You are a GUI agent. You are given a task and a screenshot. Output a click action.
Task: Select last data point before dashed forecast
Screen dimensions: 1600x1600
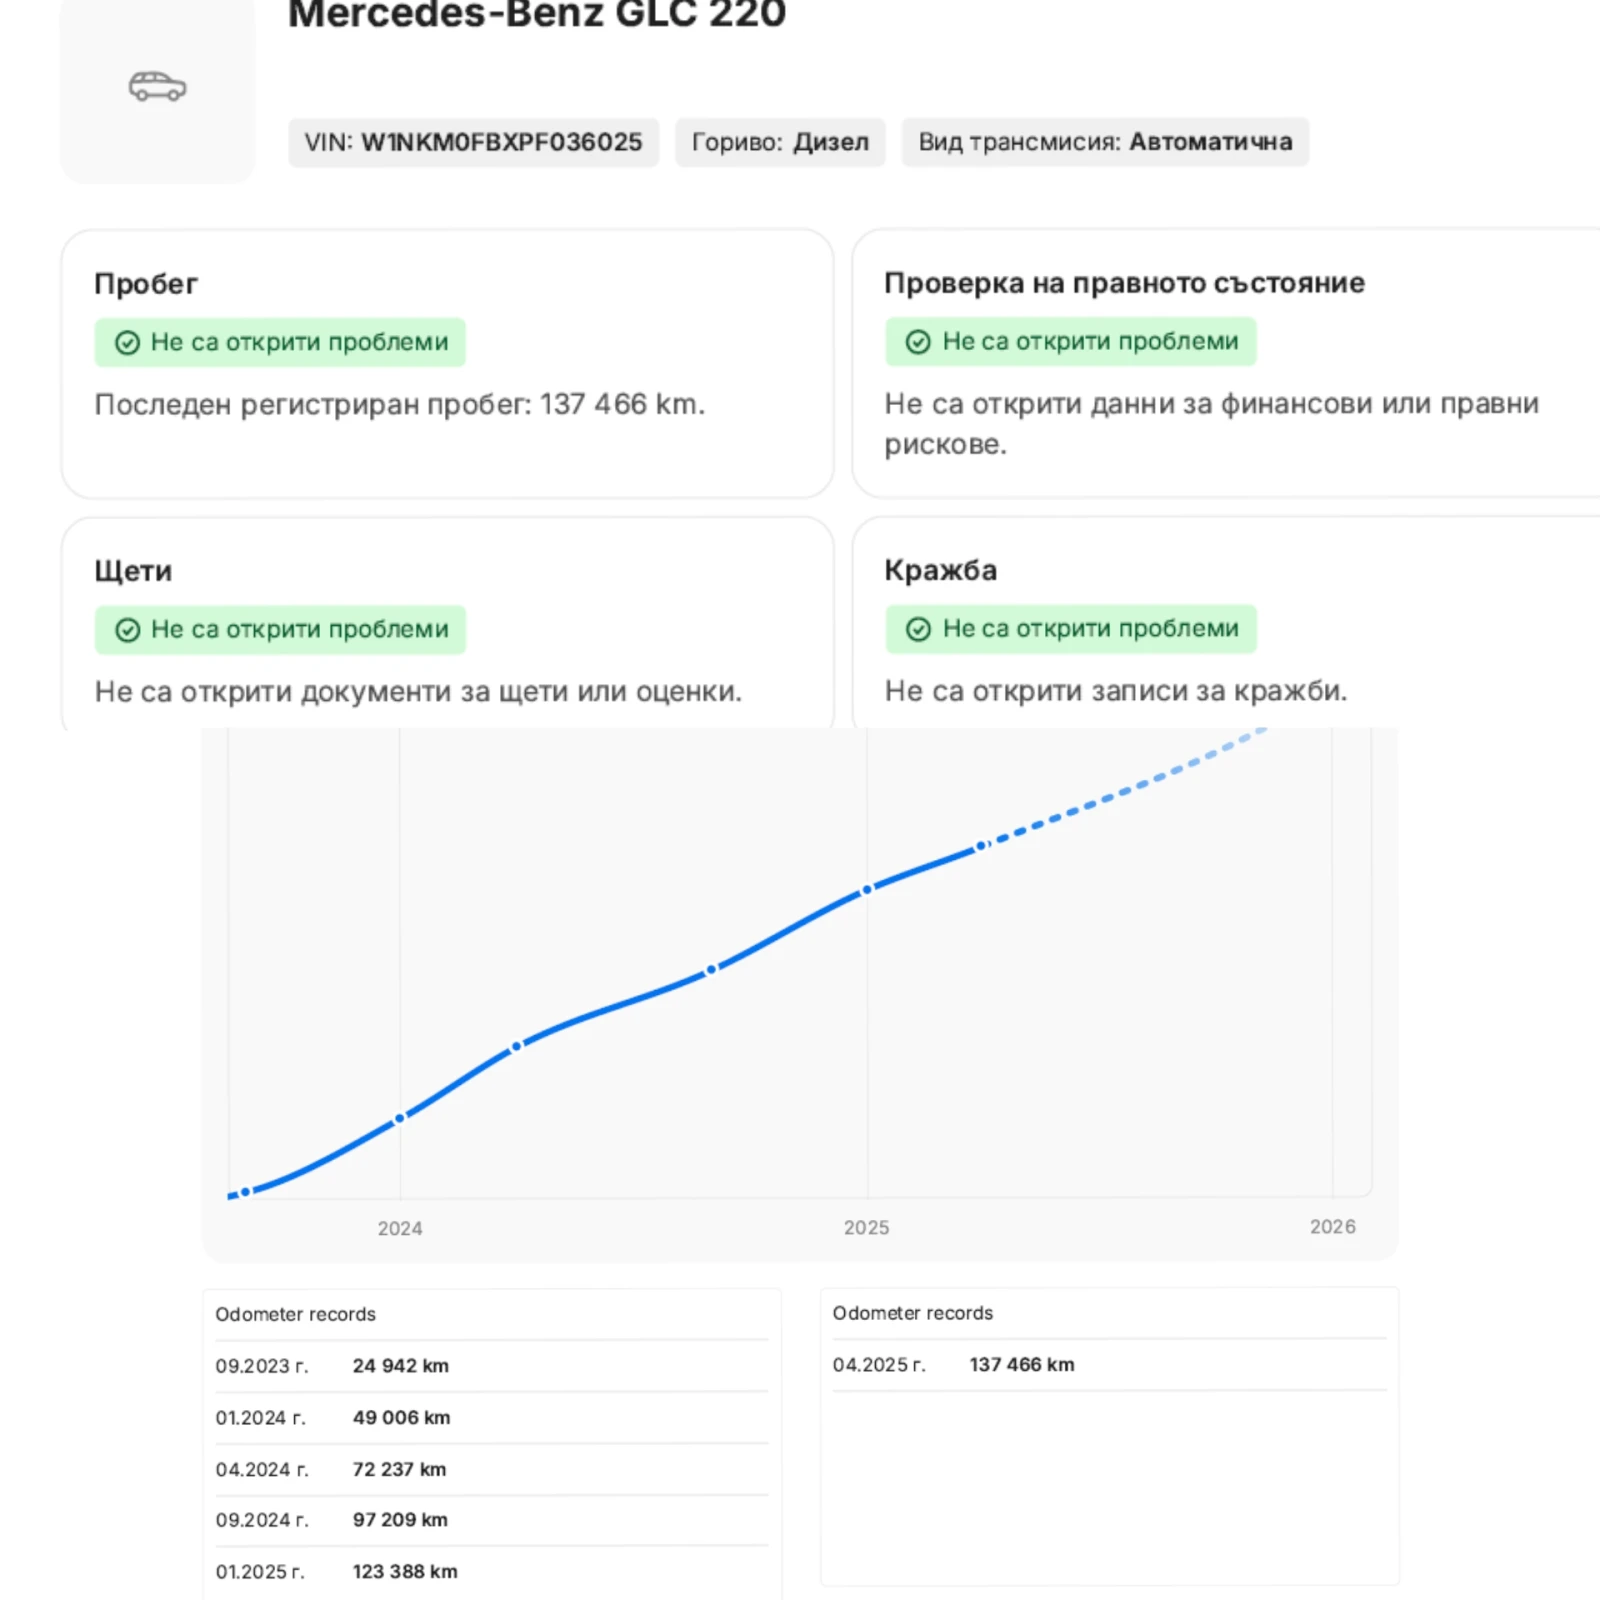point(981,846)
